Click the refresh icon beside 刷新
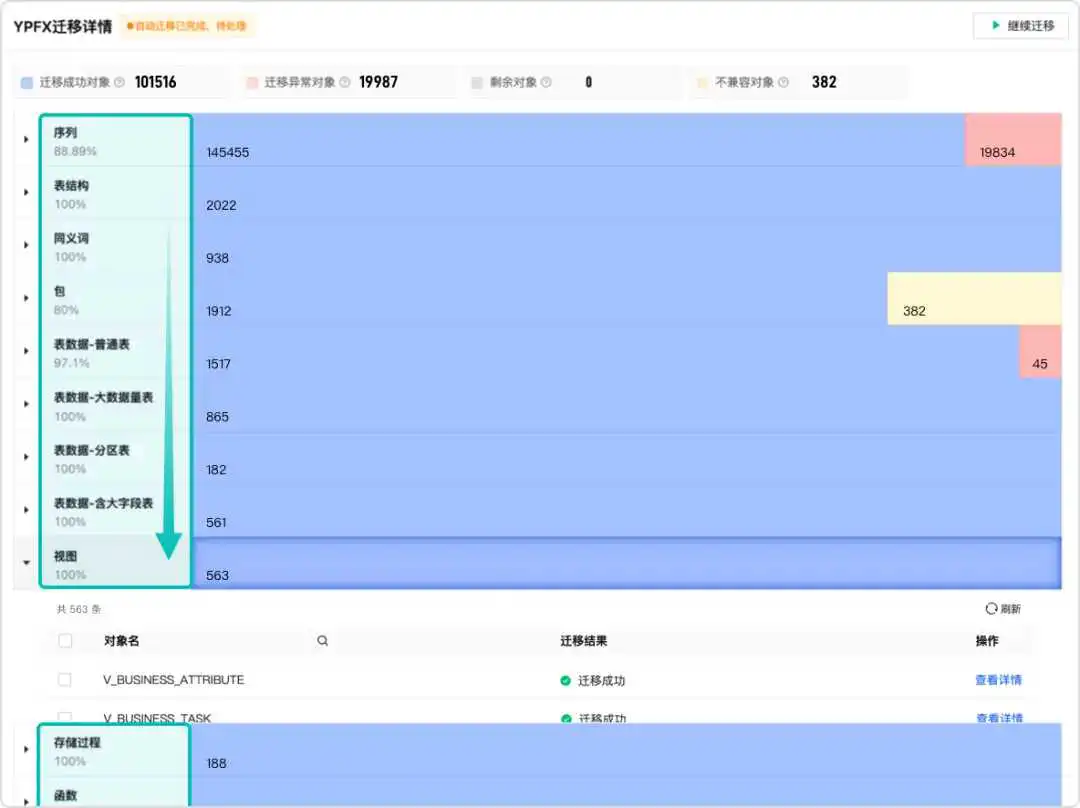This screenshot has width=1080, height=808. [991, 608]
